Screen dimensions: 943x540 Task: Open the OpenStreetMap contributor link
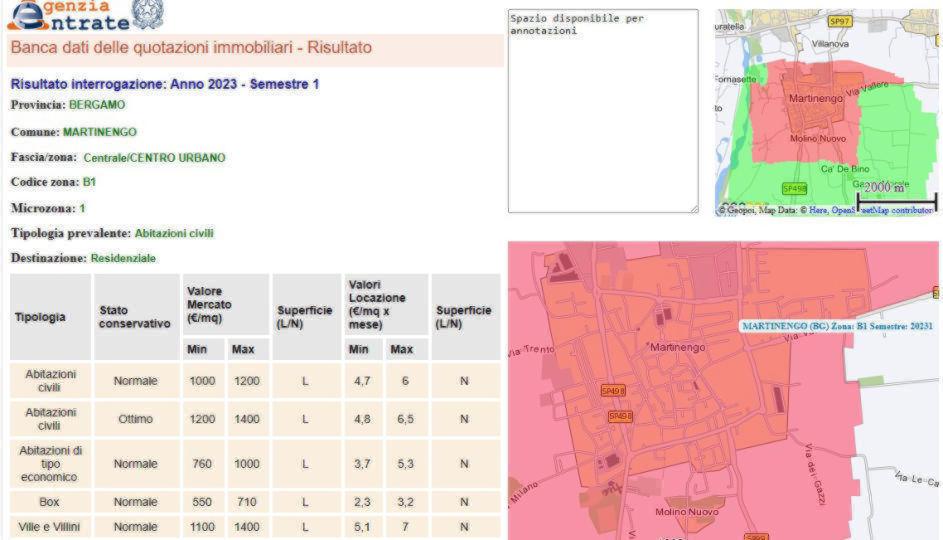[x=882, y=210]
